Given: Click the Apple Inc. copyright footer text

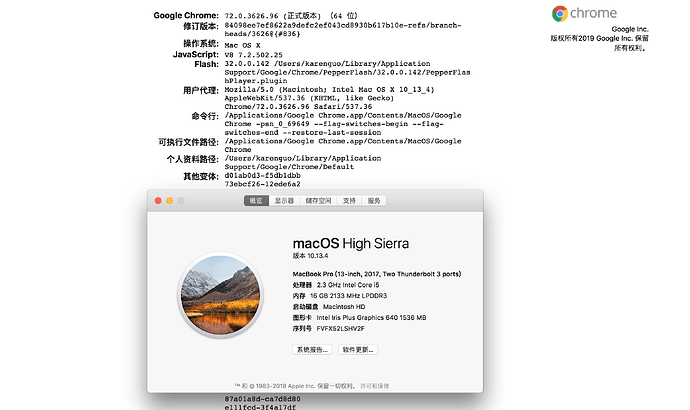Looking at the screenshot, I should [297, 386].
